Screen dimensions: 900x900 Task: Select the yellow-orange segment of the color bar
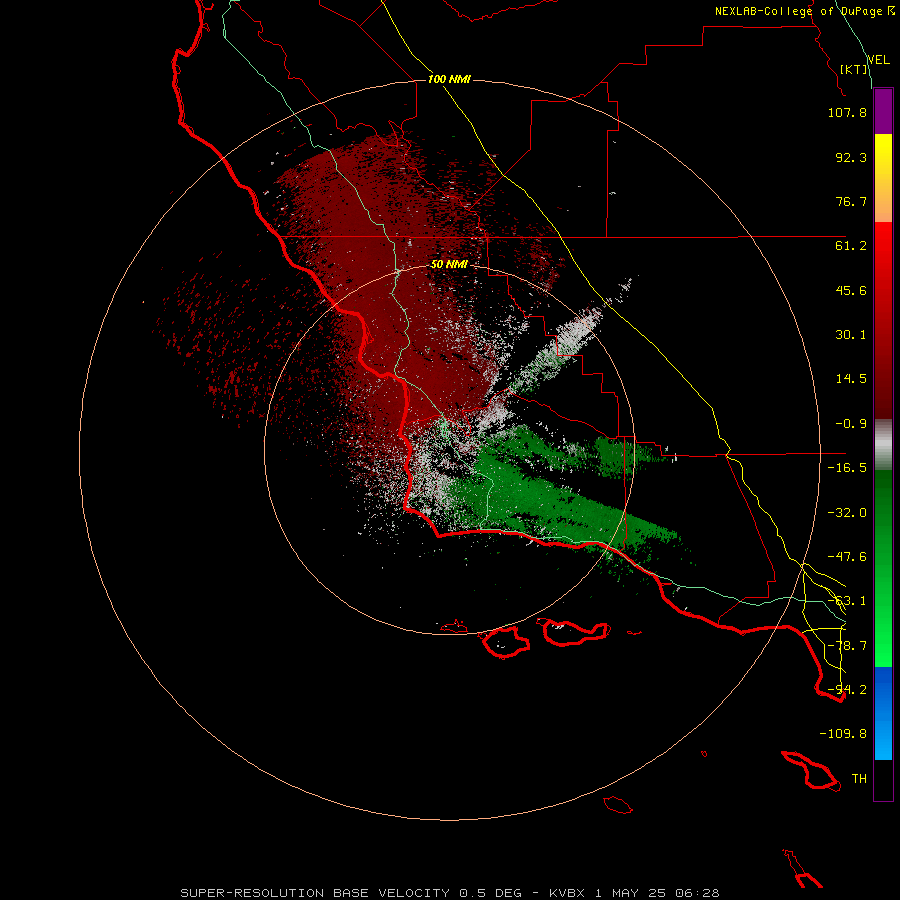coord(883,178)
